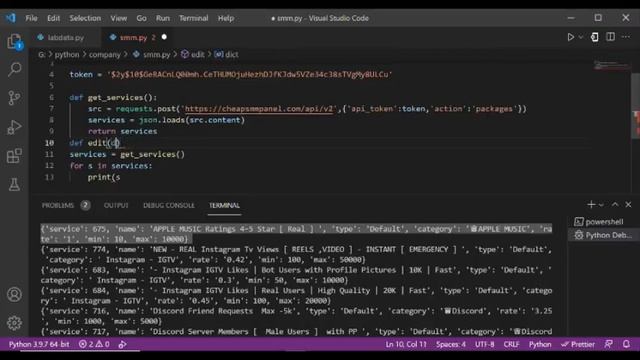Expand the run button dropdown arrow
The height and width of the screenshot is (360, 640).
(x=580, y=37)
